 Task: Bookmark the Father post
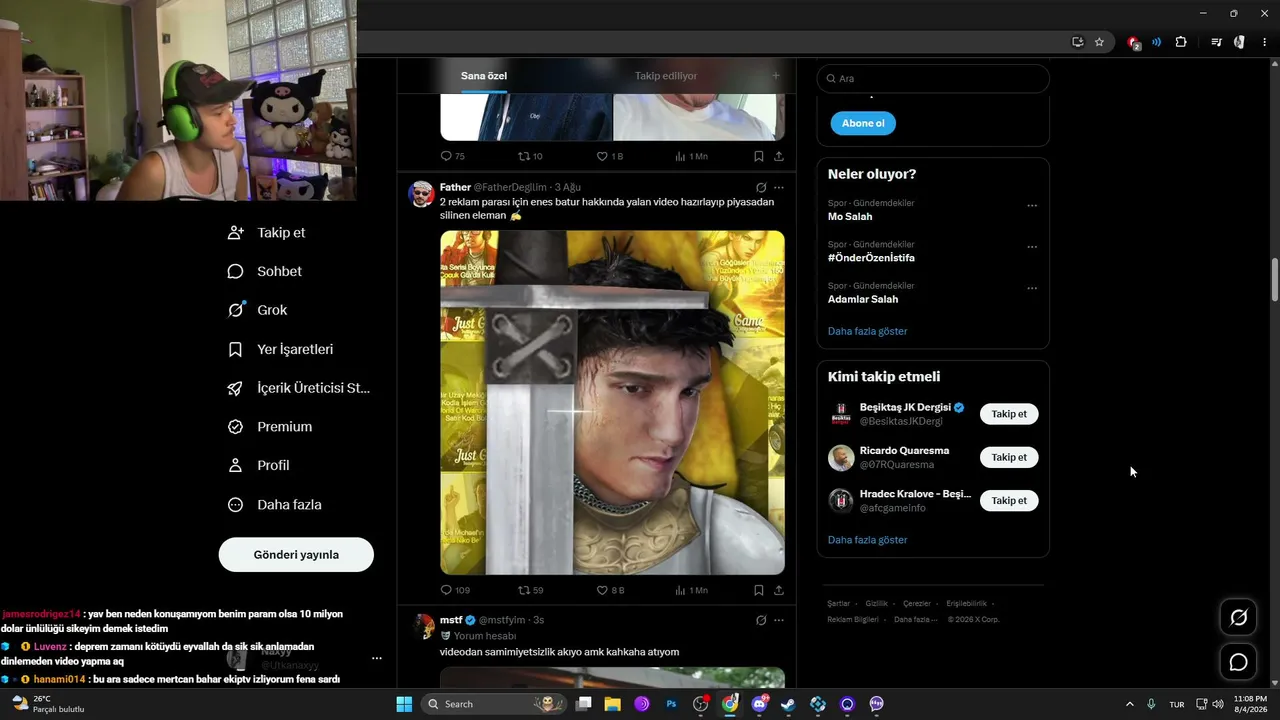coord(759,590)
